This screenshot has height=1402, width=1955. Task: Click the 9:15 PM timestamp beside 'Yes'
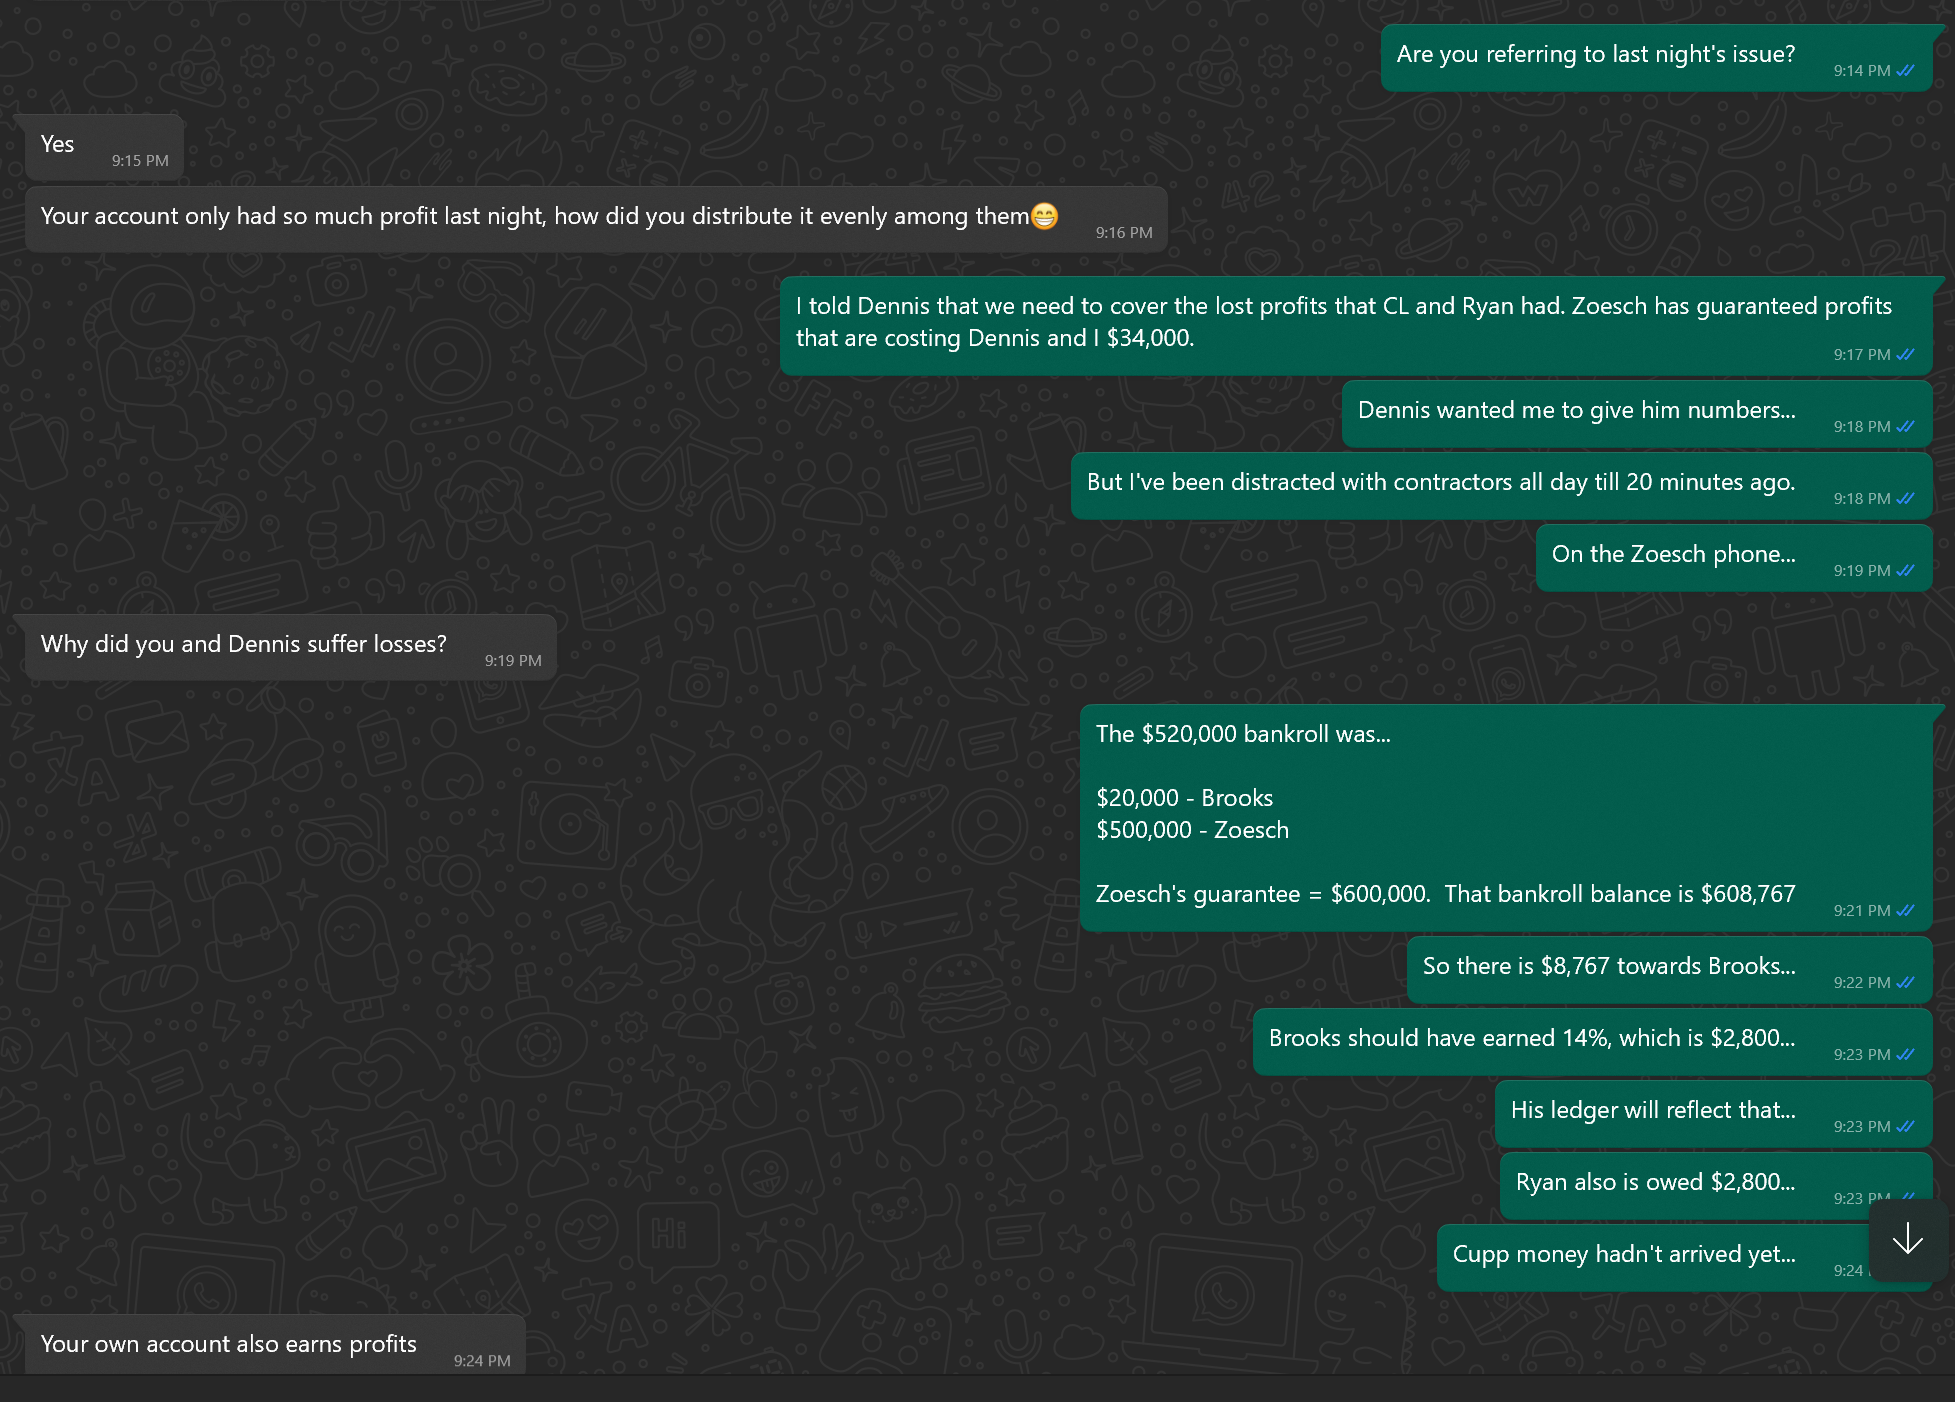click(x=140, y=161)
